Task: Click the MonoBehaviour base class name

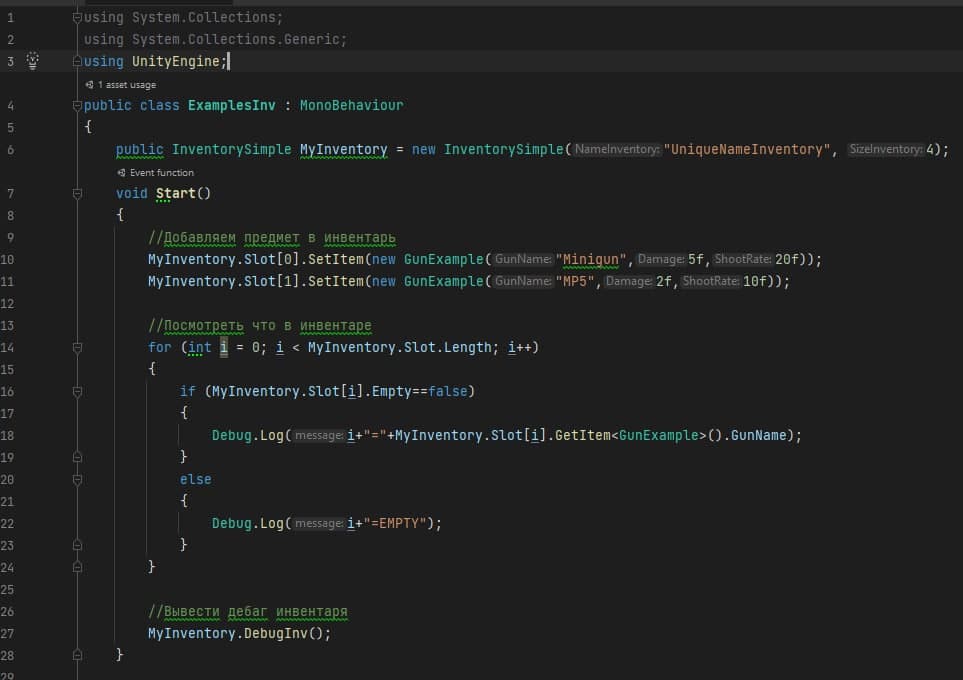Action: point(355,105)
